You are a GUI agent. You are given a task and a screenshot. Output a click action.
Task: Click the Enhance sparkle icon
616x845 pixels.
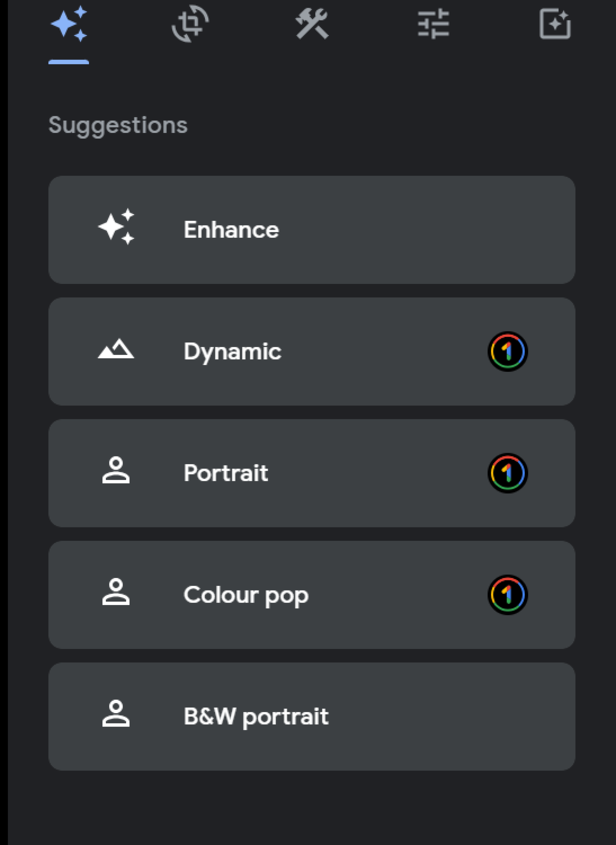coord(117,229)
